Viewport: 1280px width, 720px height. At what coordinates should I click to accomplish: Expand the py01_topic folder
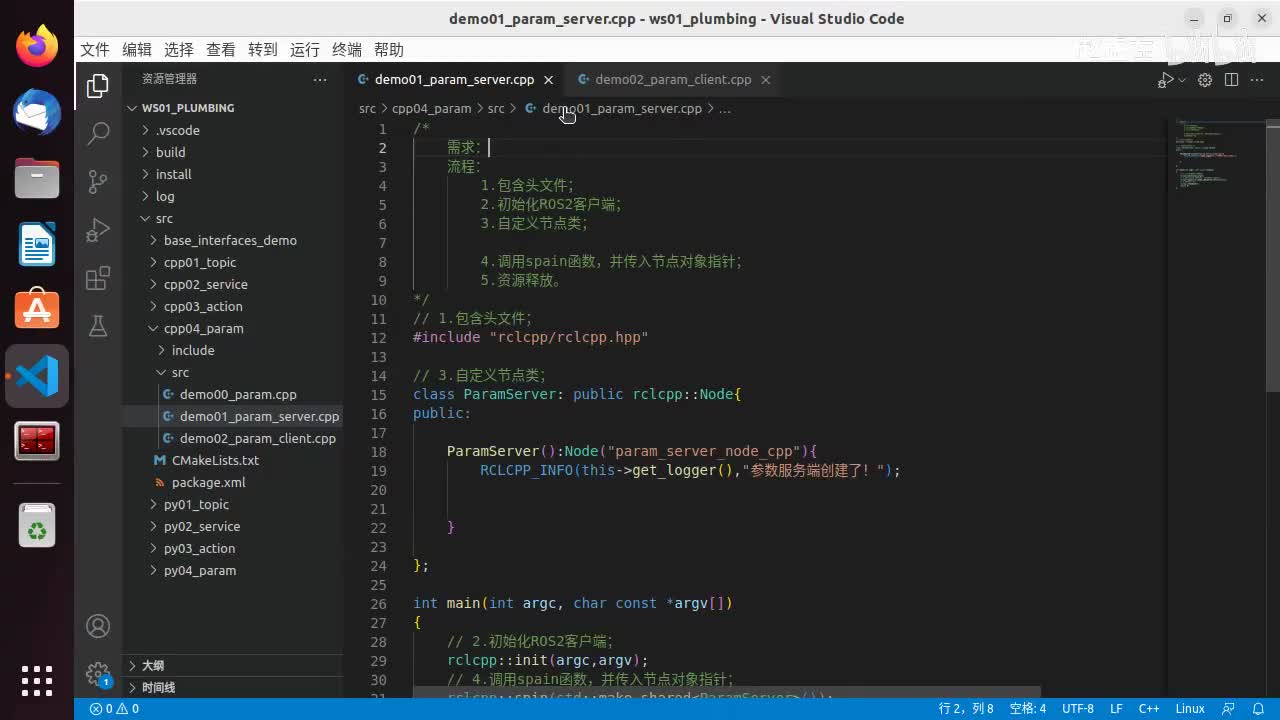pos(233,504)
